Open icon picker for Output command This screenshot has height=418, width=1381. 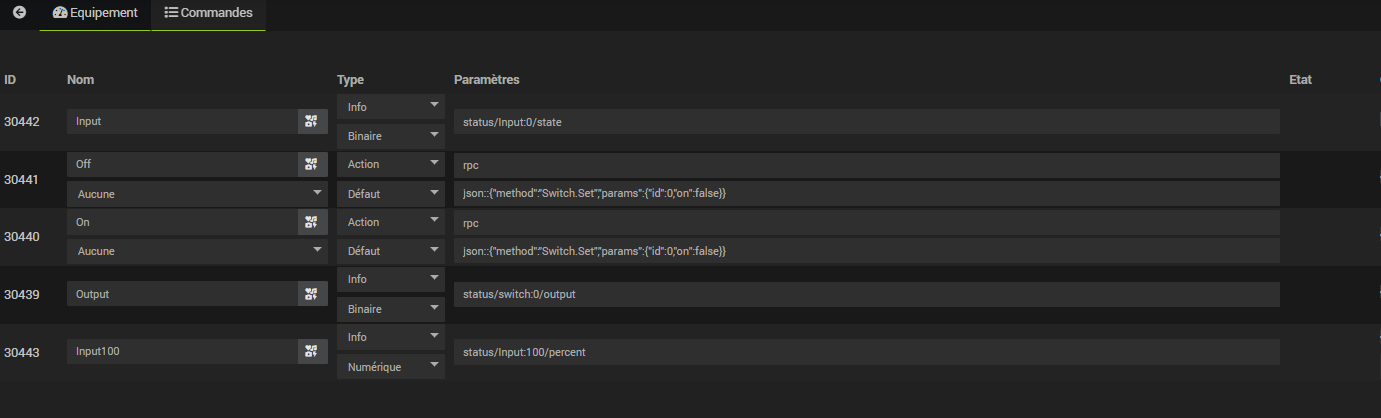[x=312, y=294]
